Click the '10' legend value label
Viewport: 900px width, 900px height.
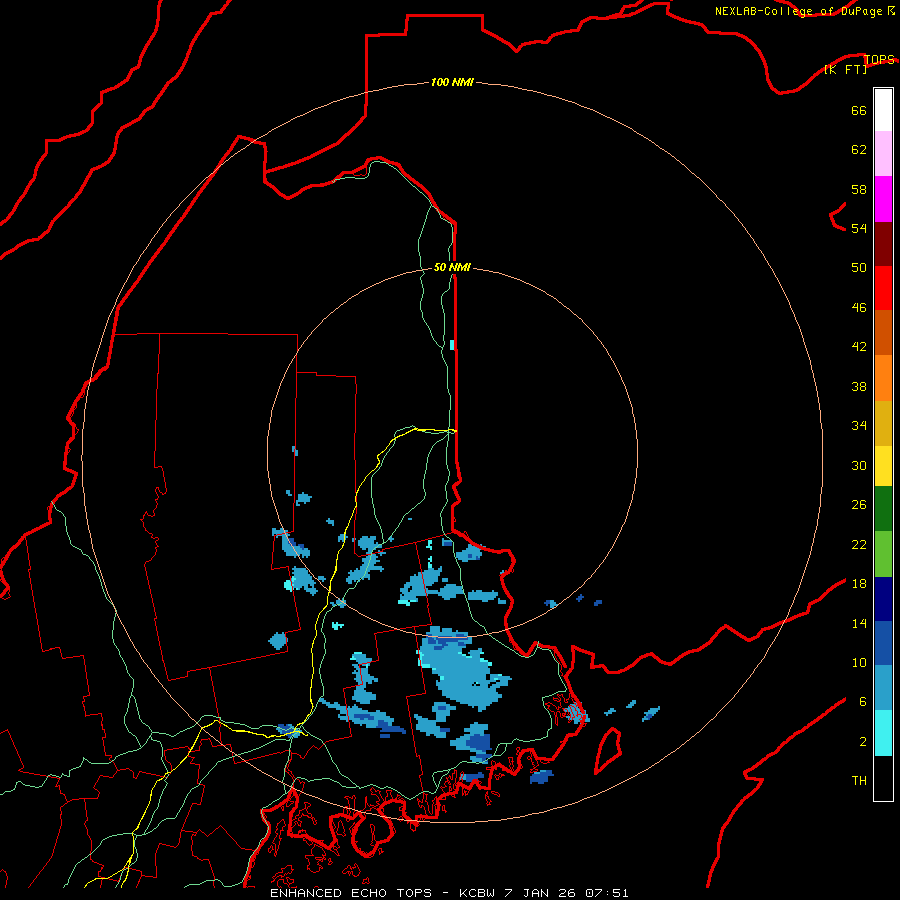[x=859, y=663]
